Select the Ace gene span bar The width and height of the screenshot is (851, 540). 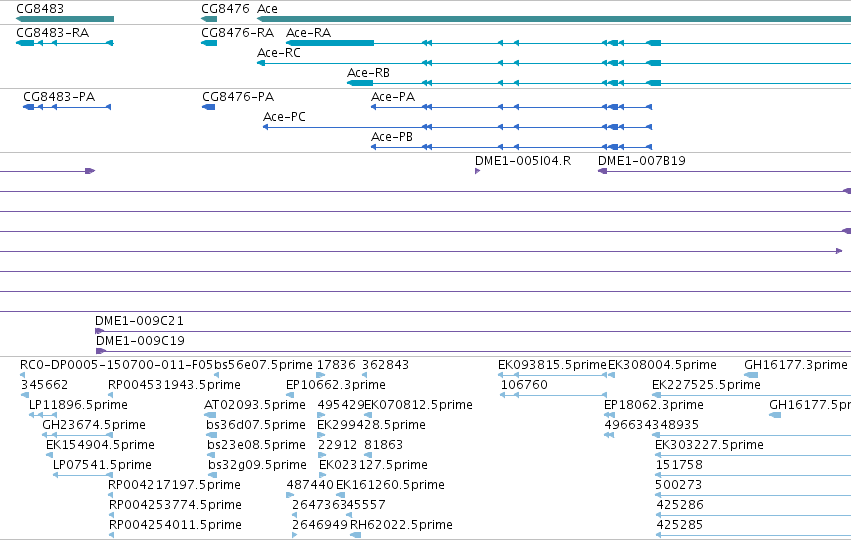coord(554,19)
